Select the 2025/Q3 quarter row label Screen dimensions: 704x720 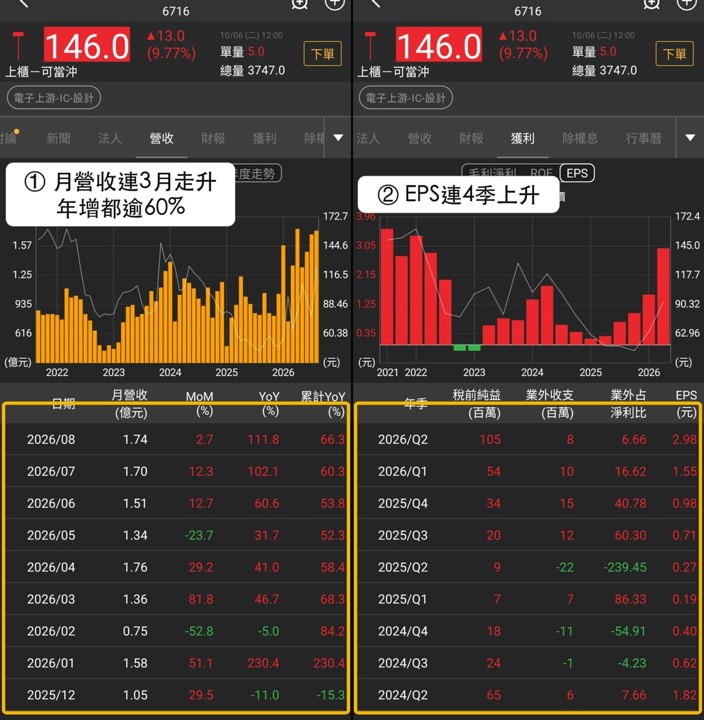pos(403,535)
